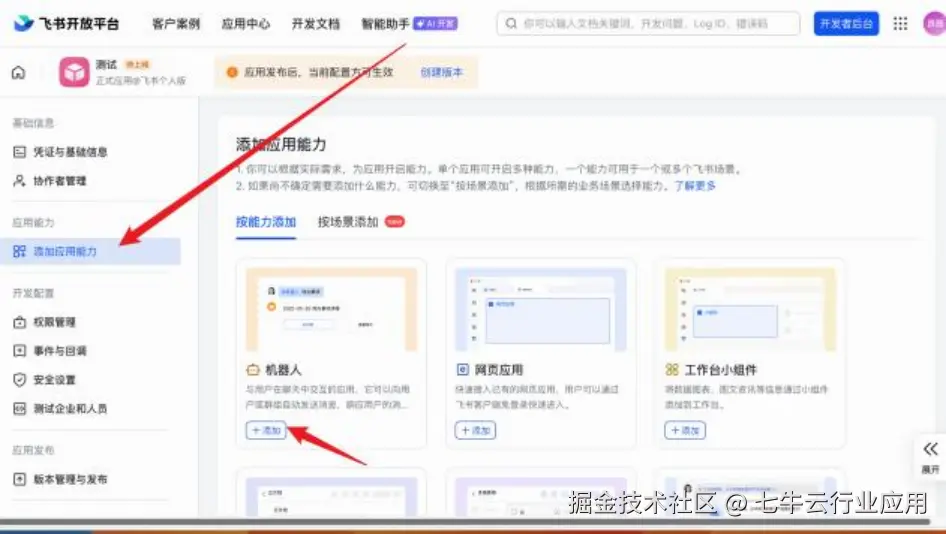Click the 了解更多 link
Viewport: 946px width, 534px height.
pyautogui.click(x=694, y=186)
